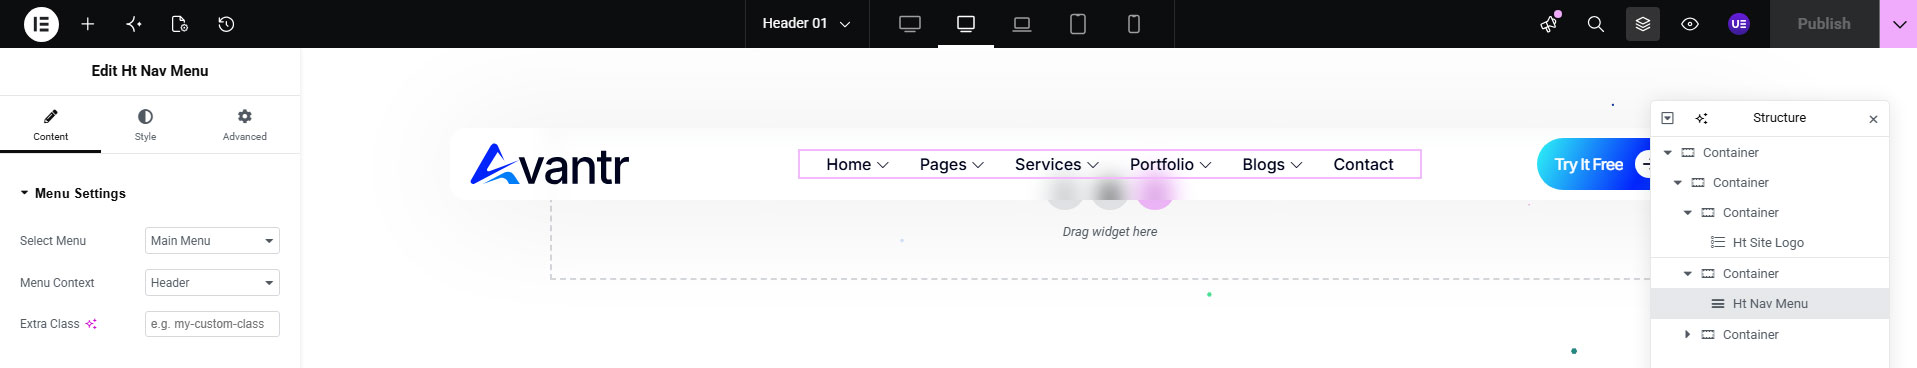Screen dimensions: 1917x368
Task: Open the Finder search magnifier
Action: click(1596, 24)
